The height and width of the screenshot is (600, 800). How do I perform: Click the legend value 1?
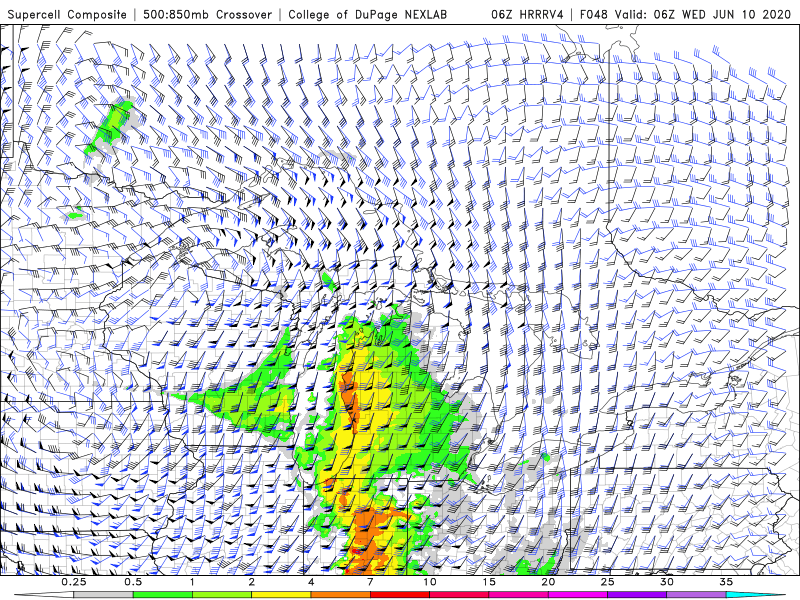192,582
